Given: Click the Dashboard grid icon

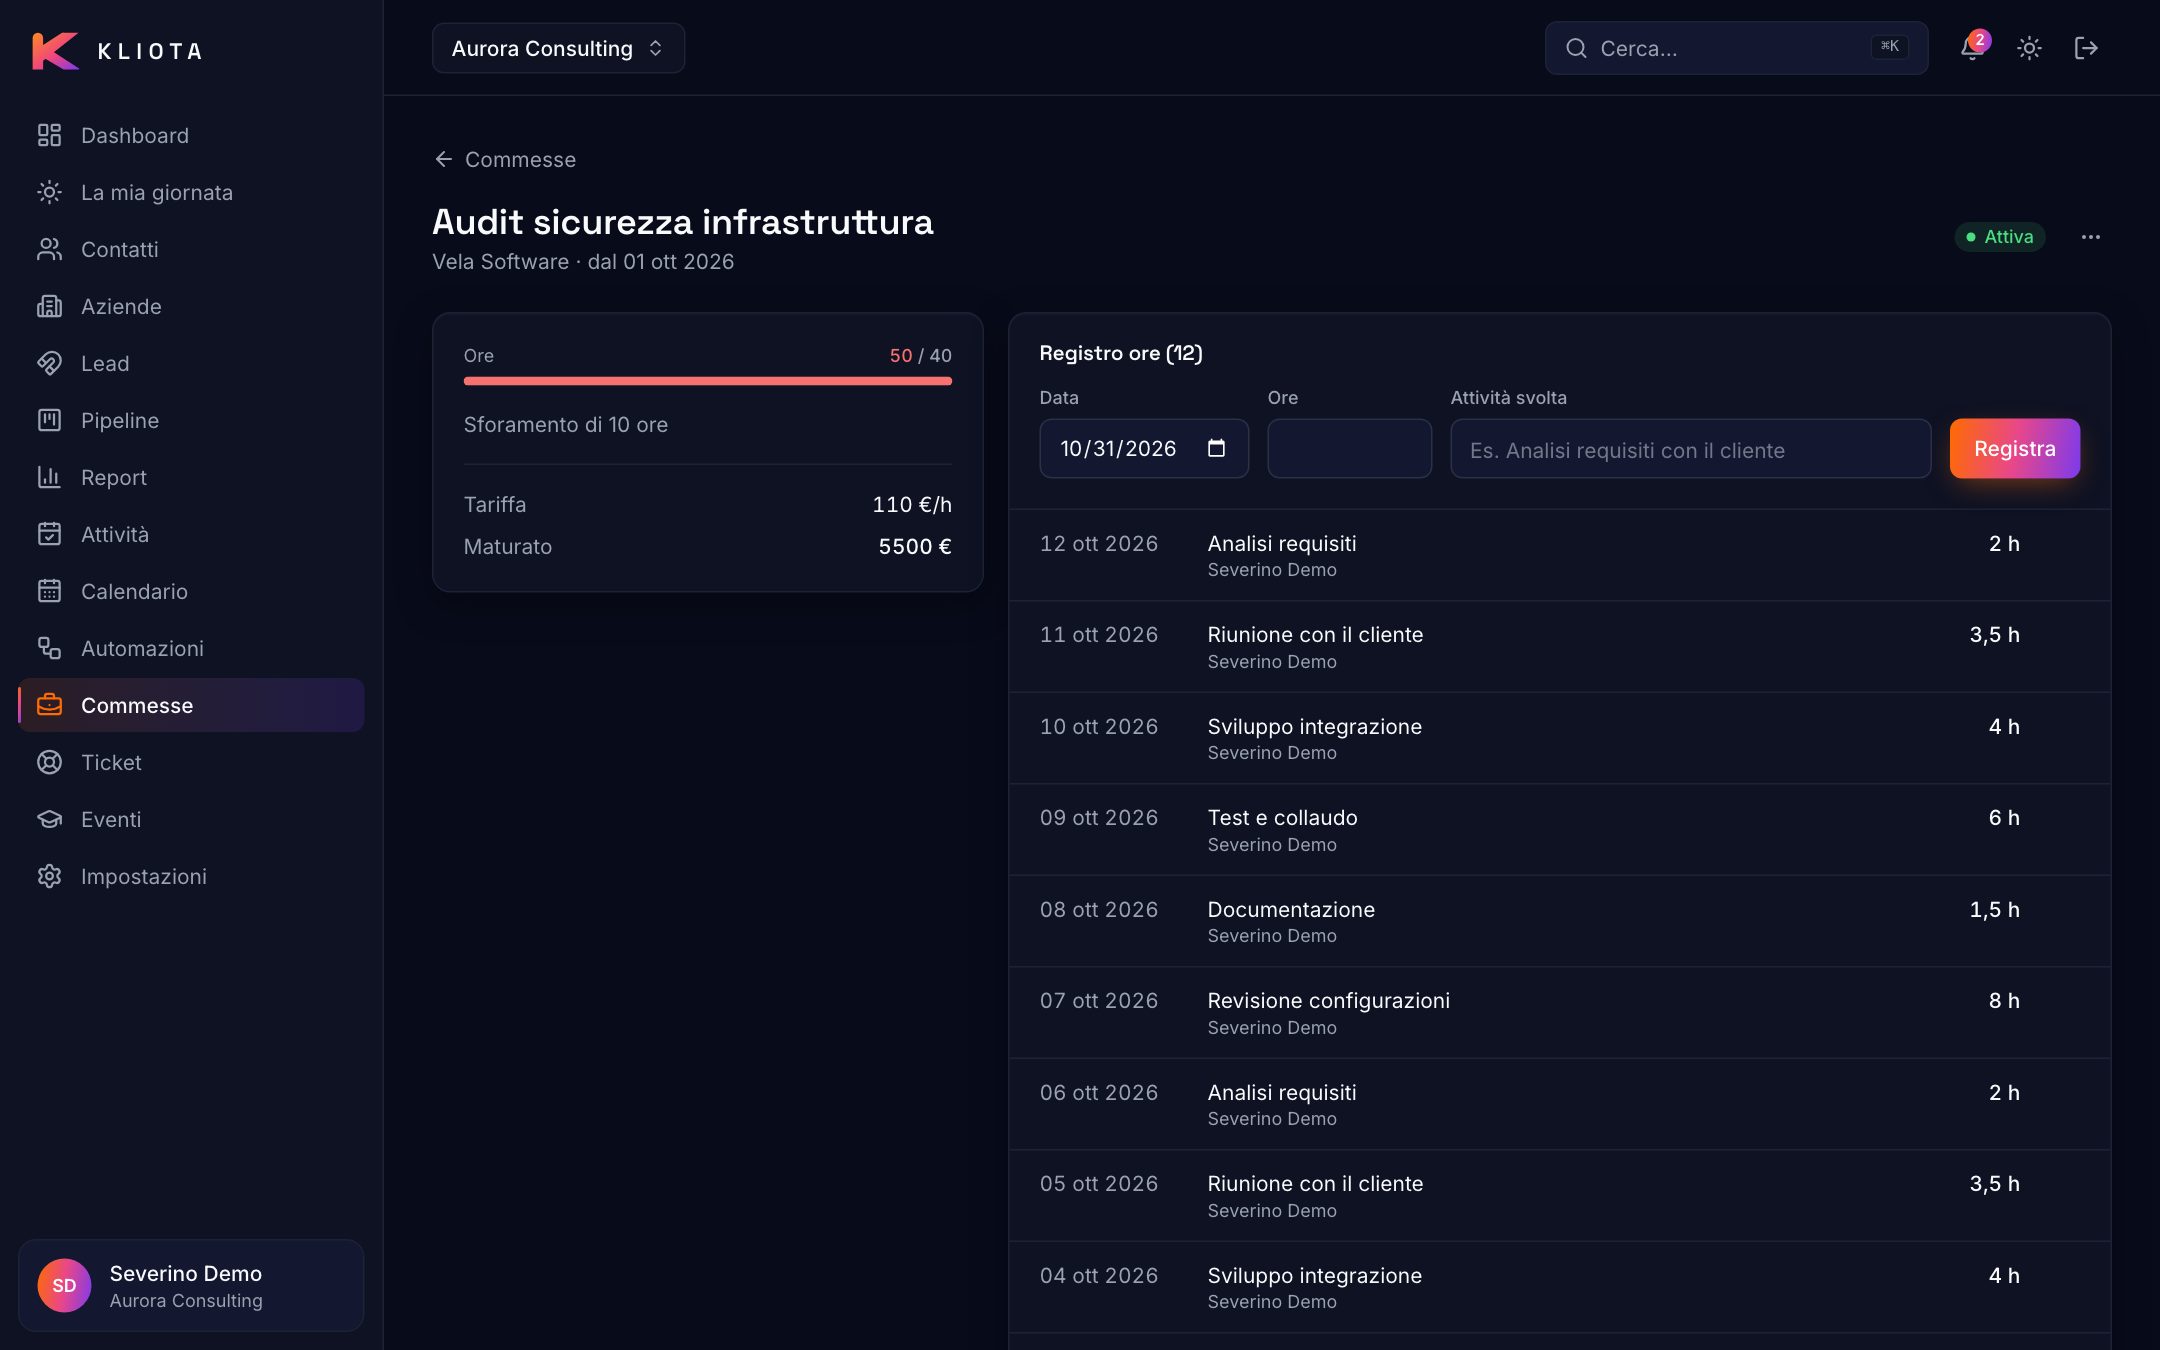Looking at the screenshot, I should pos(49,135).
